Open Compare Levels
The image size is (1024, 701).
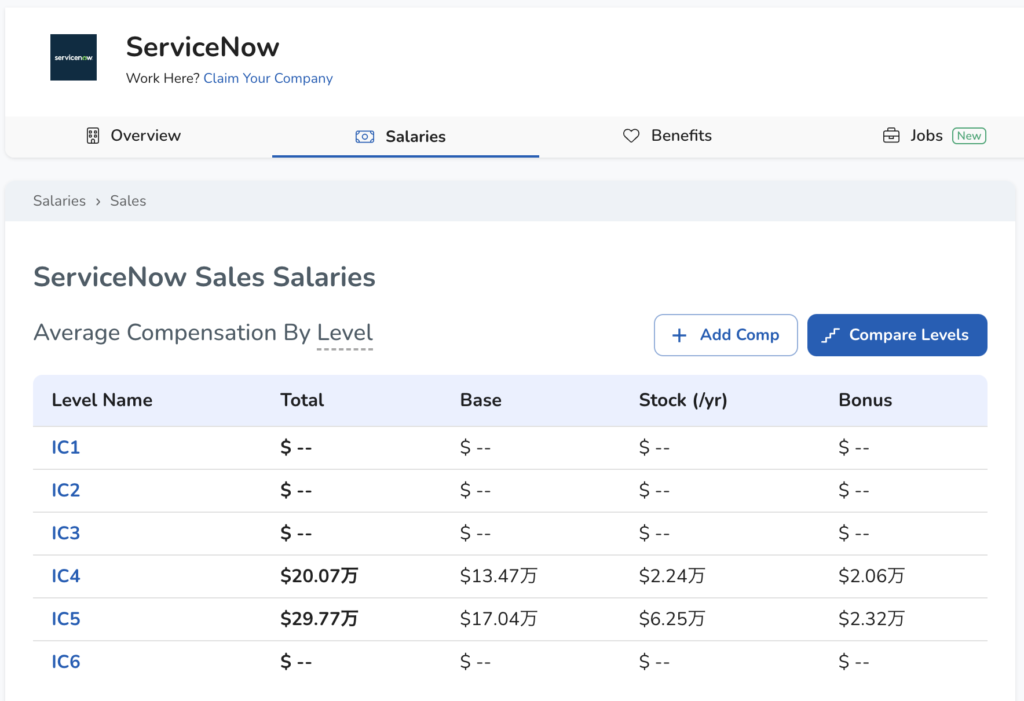click(x=897, y=335)
